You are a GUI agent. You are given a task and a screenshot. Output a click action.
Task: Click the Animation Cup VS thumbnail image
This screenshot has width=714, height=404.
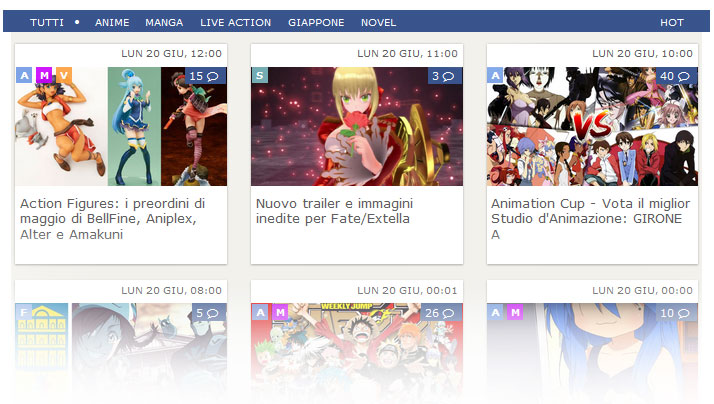point(592,126)
